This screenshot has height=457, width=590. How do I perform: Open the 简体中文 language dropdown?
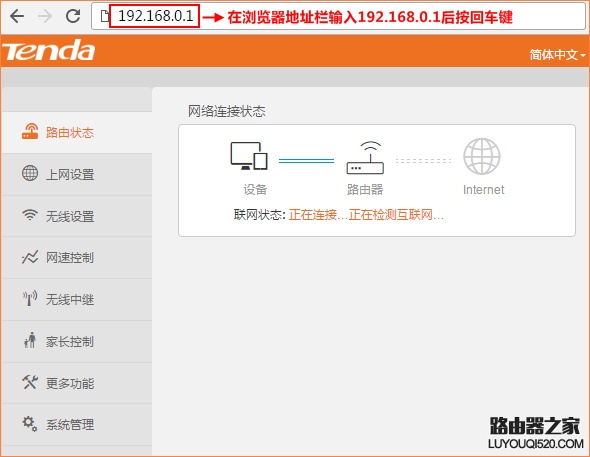557,55
